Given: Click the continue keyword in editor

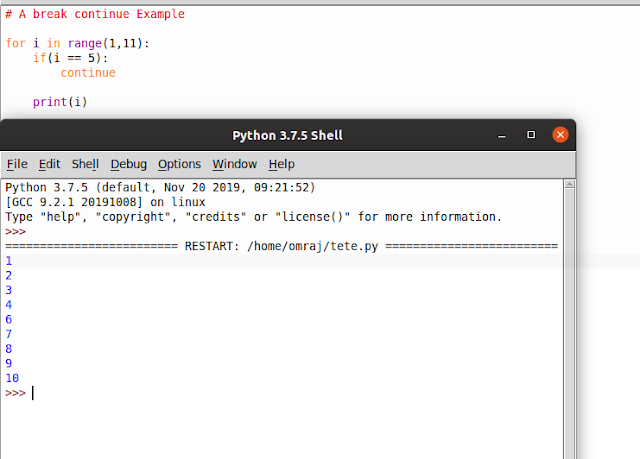Looking at the screenshot, I should [x=88, y=73].
